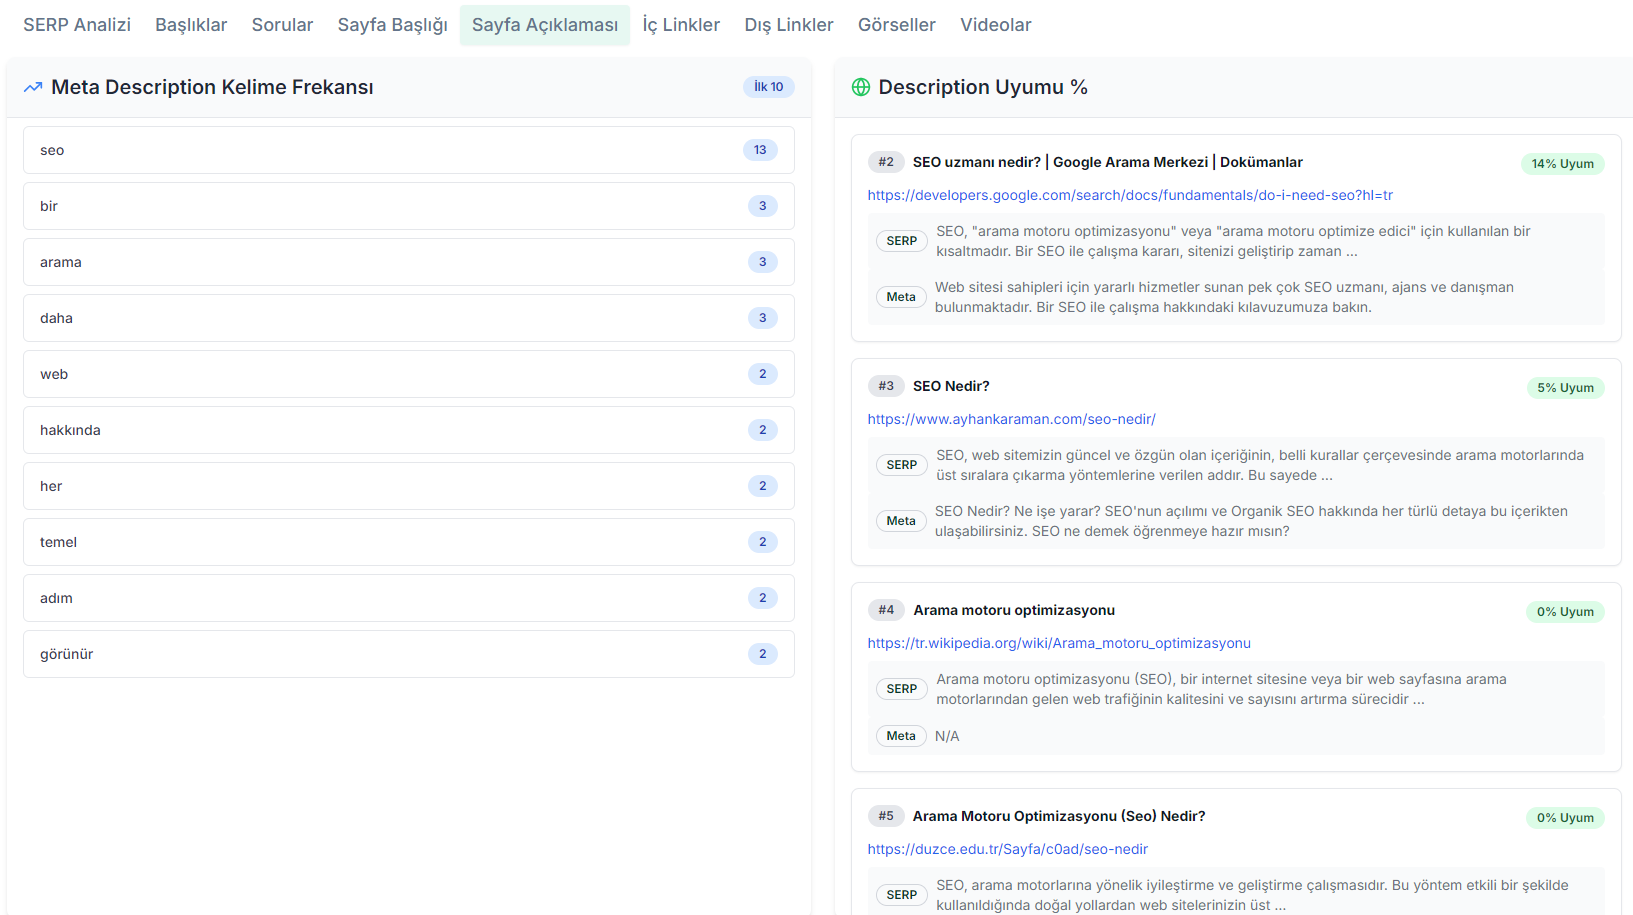Click the Meta pill on the Wikipedia result
The height and width of the screenshot is (915, 1633).
900,735
